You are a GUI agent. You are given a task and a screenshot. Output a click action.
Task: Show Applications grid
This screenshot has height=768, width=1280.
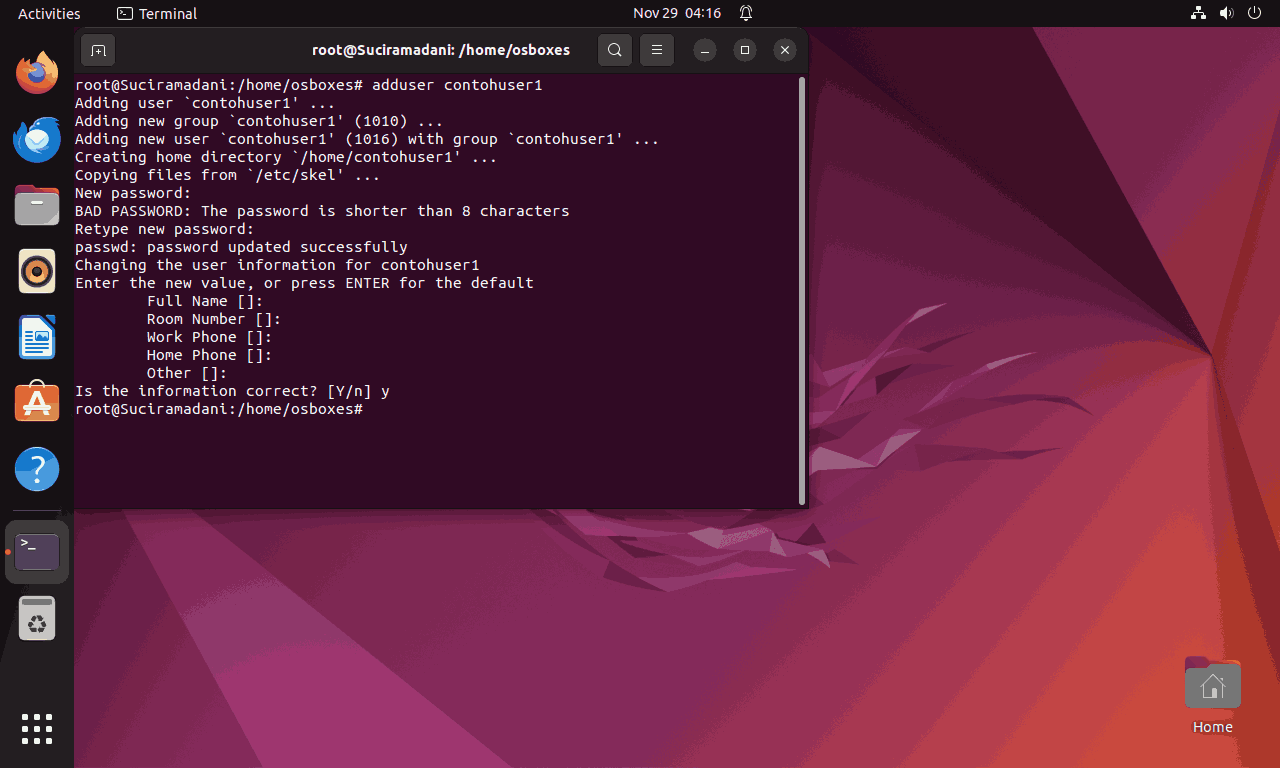pos(37,729)
